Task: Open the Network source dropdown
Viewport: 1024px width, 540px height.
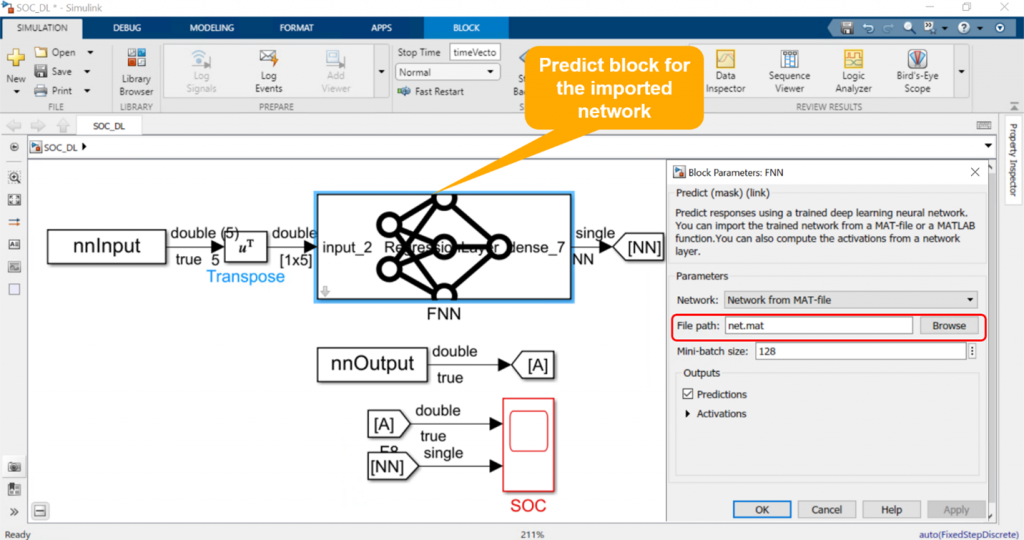Action: [850, 299]
